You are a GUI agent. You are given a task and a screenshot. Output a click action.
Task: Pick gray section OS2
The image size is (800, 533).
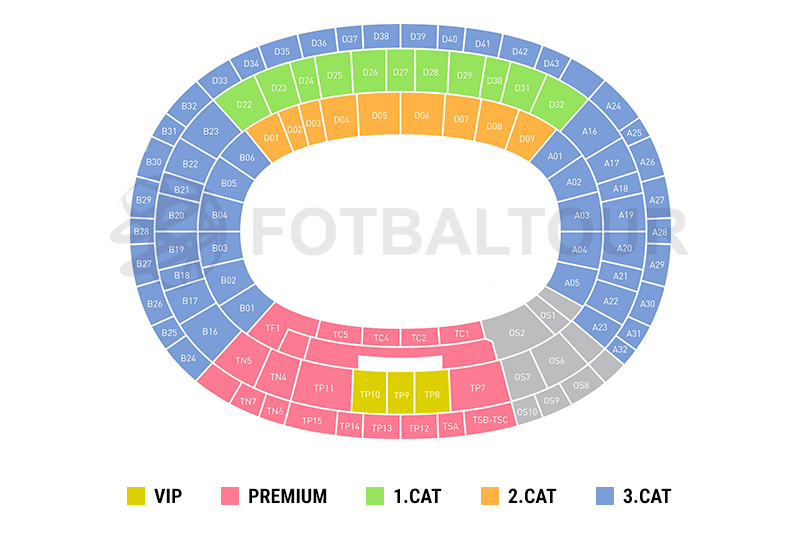coord(516,332)
